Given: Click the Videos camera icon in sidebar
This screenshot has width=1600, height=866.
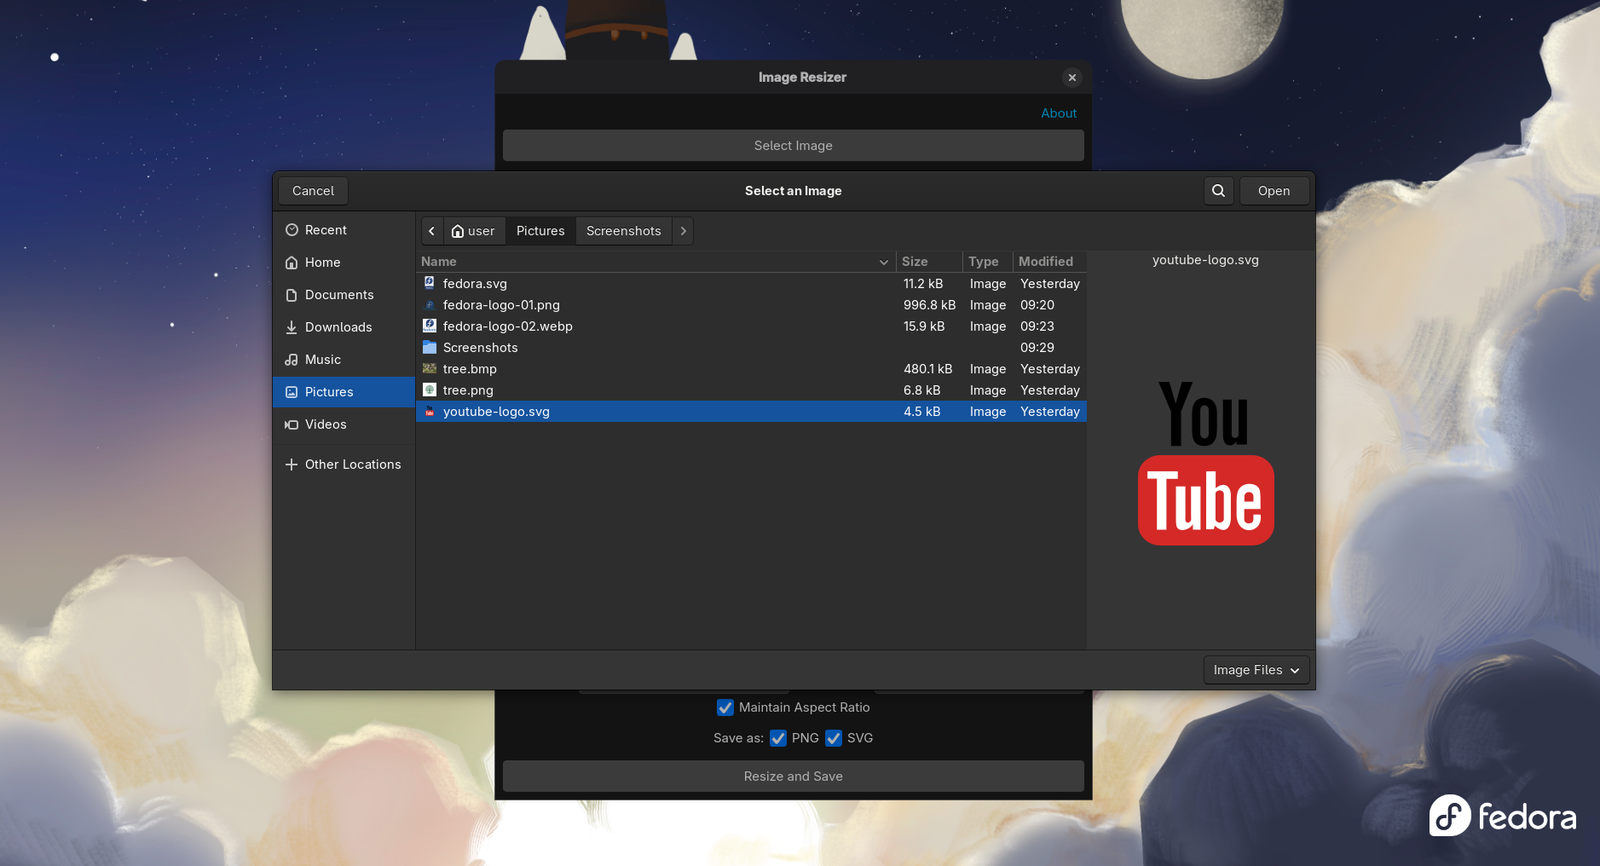Looking at the screenshot, I should tap(292, 424).
